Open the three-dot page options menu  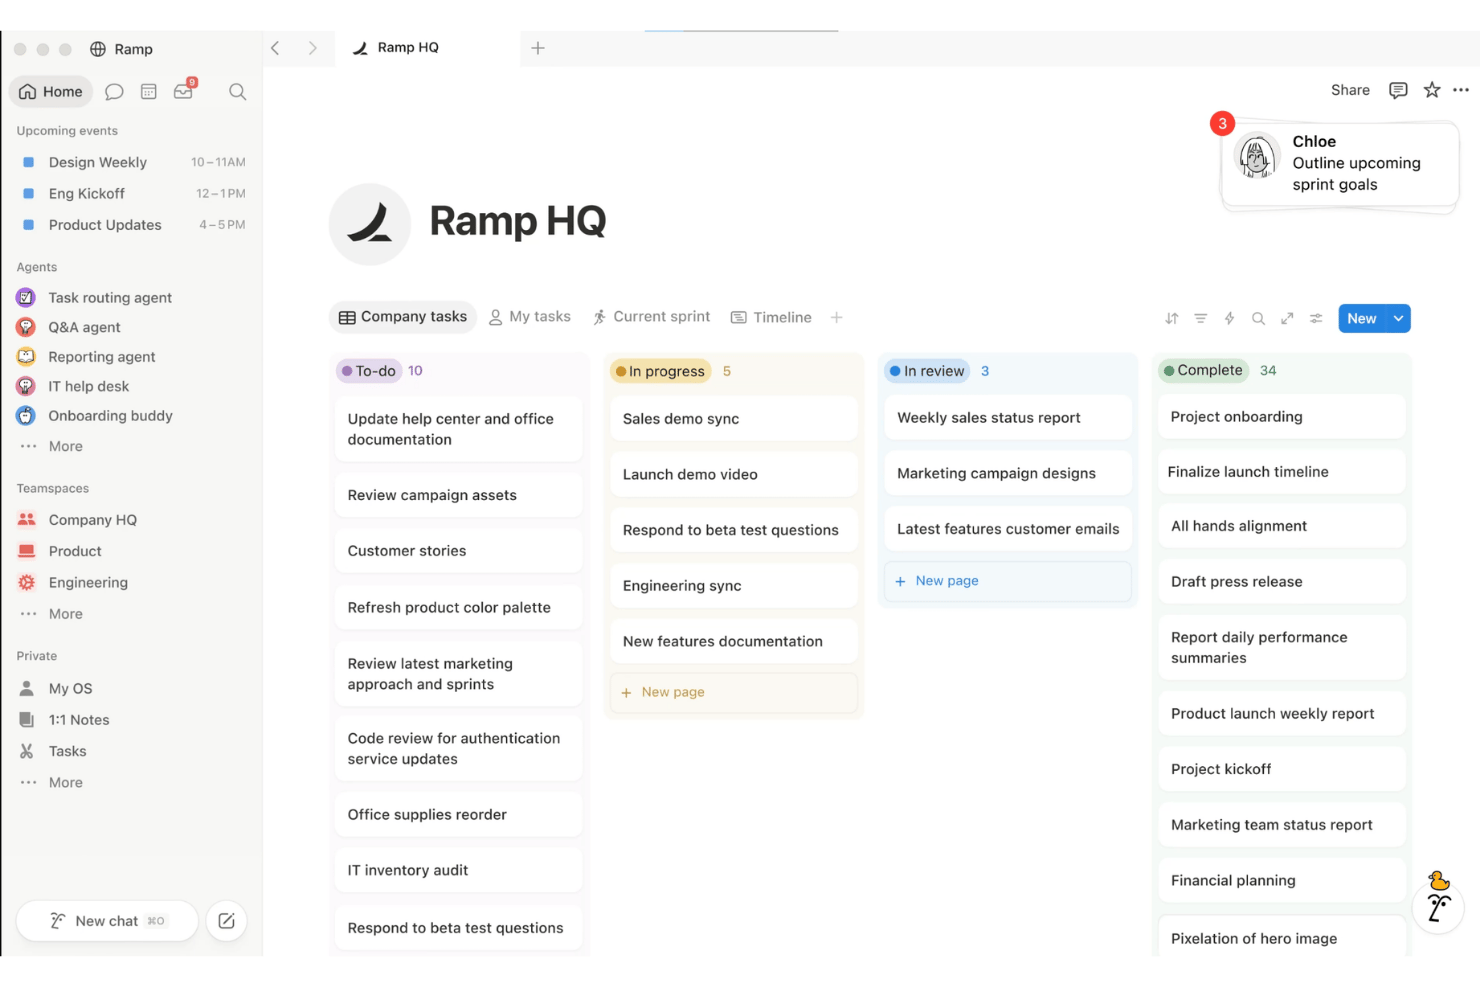(x=1461, y=90)
